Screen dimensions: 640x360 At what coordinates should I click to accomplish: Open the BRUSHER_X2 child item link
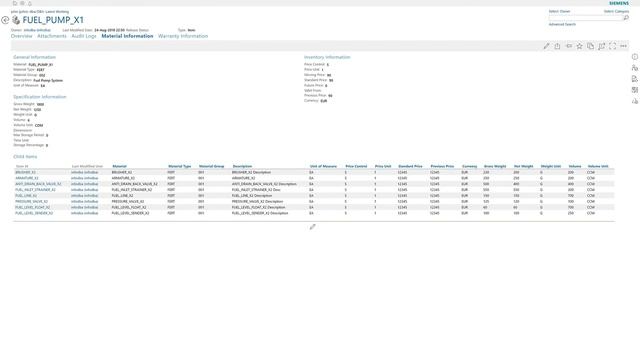(x=25, y=172)
